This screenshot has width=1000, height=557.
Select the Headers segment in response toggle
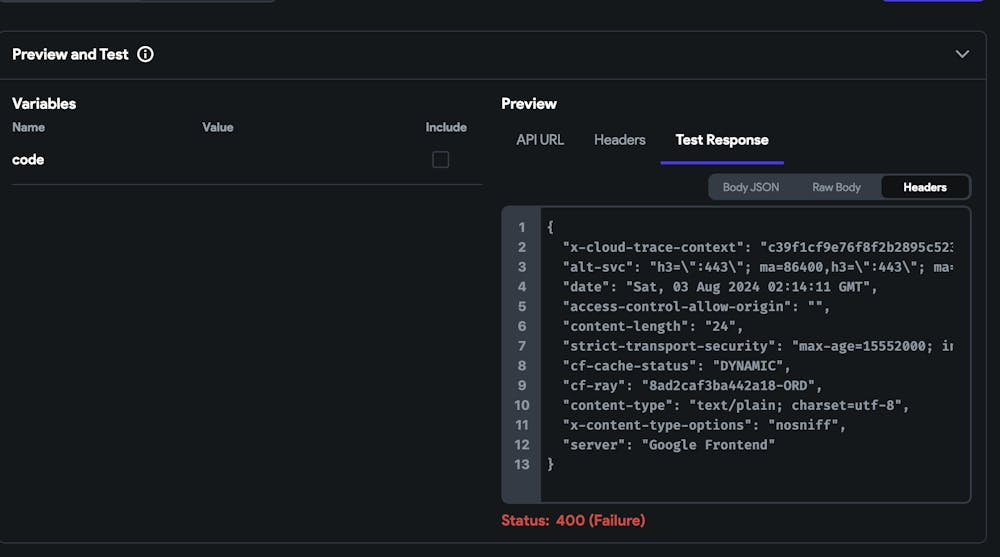pos(925,187)
